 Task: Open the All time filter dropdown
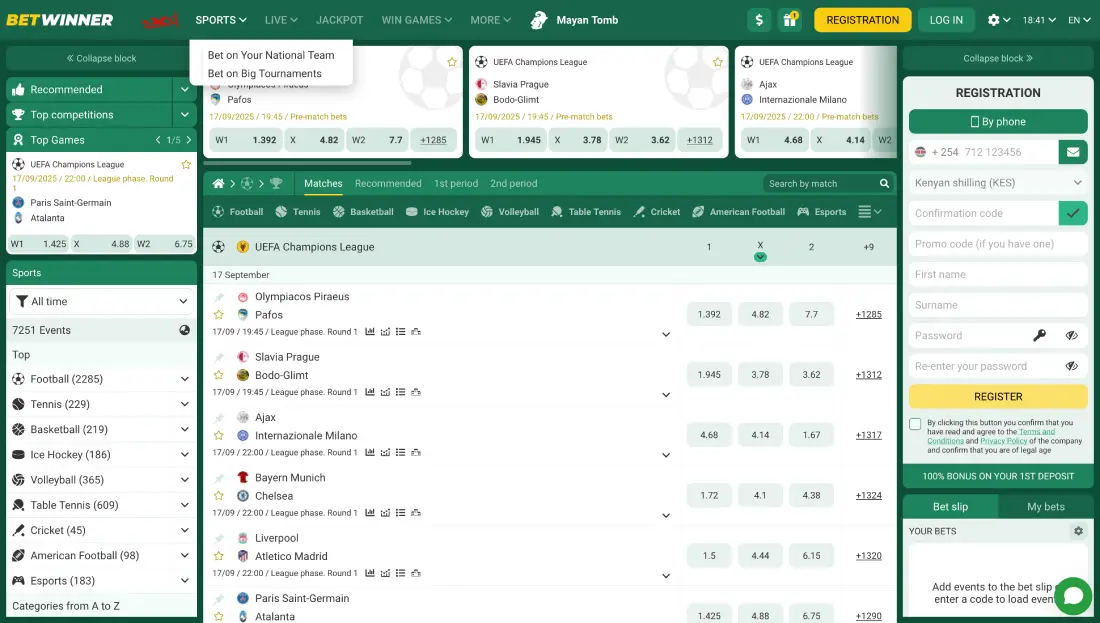coord(102,301)
